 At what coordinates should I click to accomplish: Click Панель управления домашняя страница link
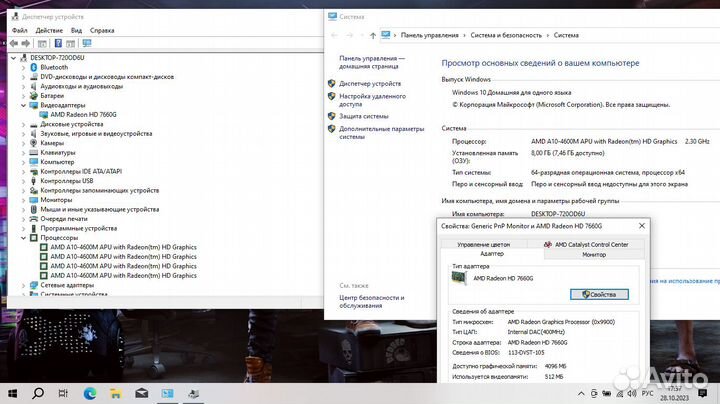(x=372, y=62)
